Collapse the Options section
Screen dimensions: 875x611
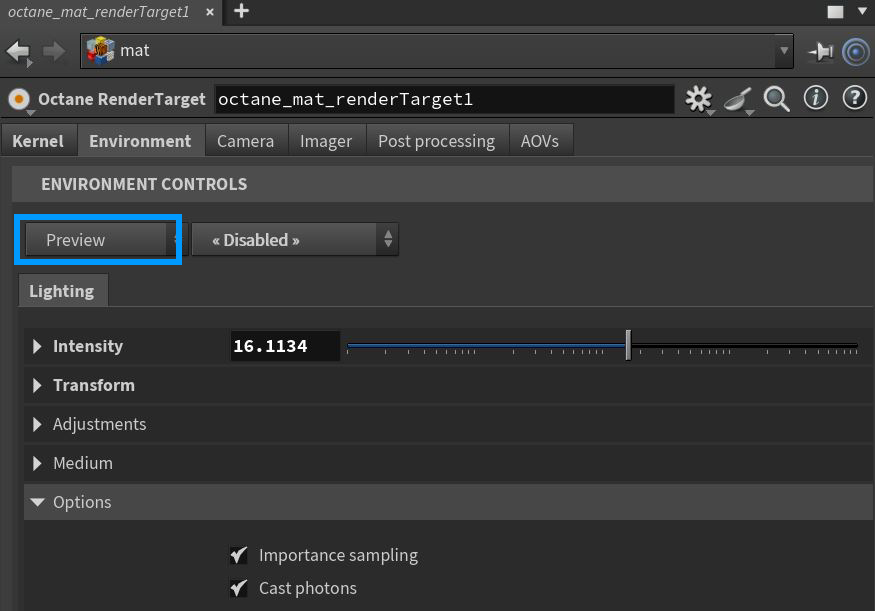37,502
